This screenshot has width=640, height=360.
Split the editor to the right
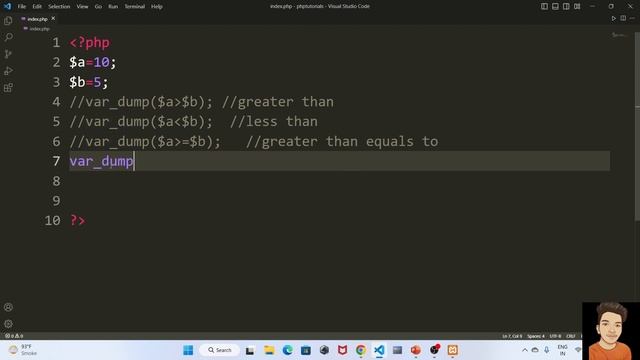[623, 18]
